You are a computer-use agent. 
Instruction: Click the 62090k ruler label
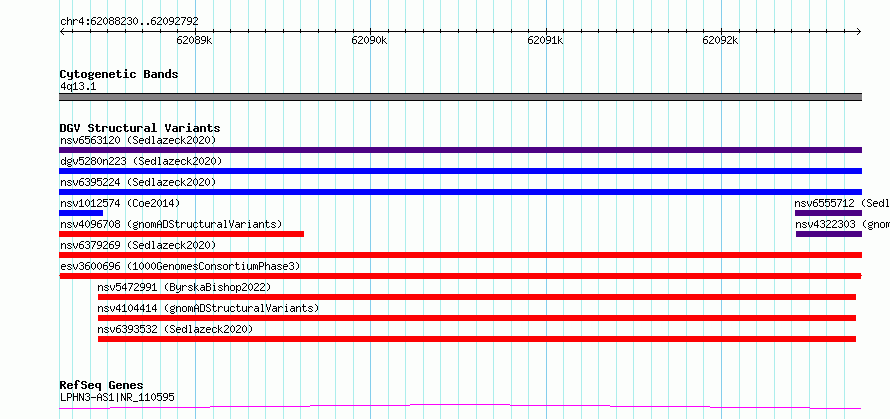click(x=370, y=40)
